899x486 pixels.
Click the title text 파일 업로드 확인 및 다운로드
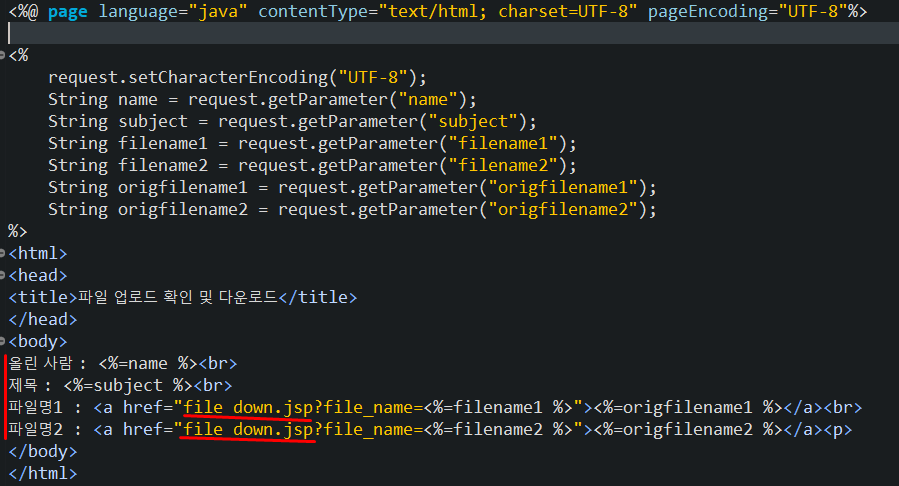(x=178, y=297)
